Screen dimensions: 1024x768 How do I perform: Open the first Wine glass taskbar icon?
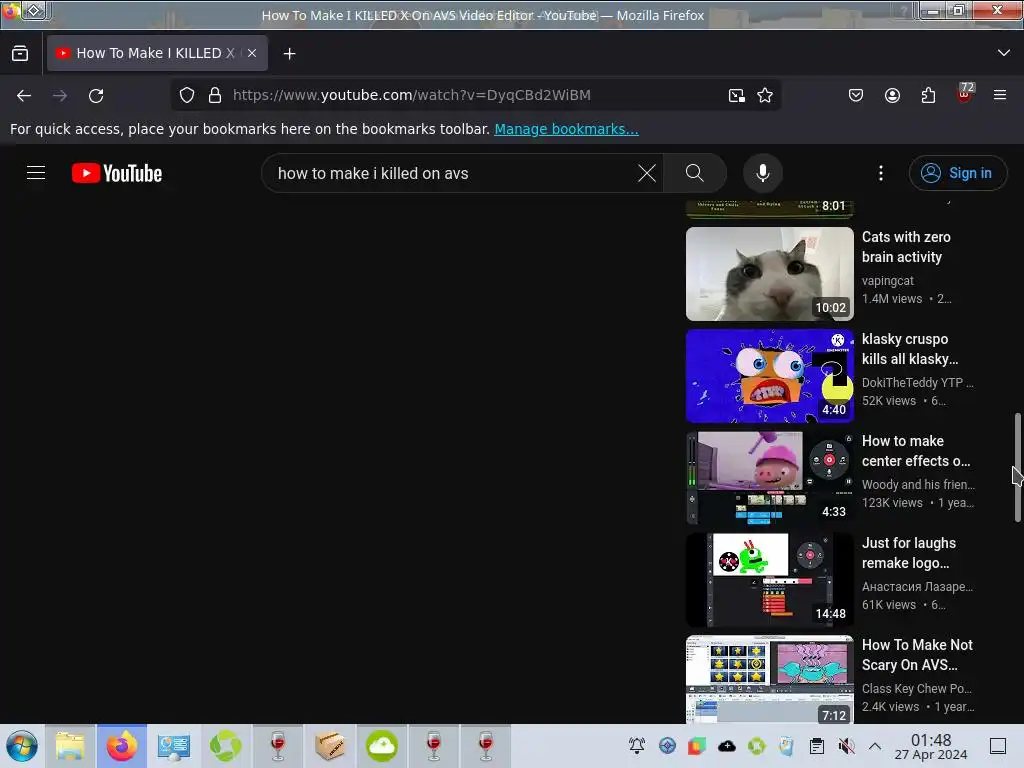(278, 746)
